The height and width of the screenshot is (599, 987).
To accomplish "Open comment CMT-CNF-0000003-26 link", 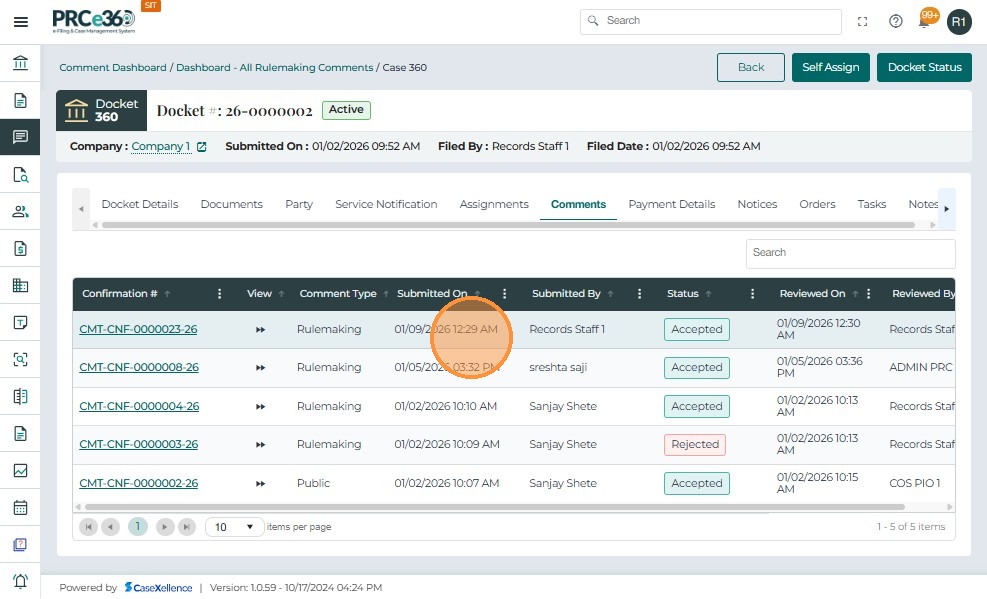I will point(139,444).
